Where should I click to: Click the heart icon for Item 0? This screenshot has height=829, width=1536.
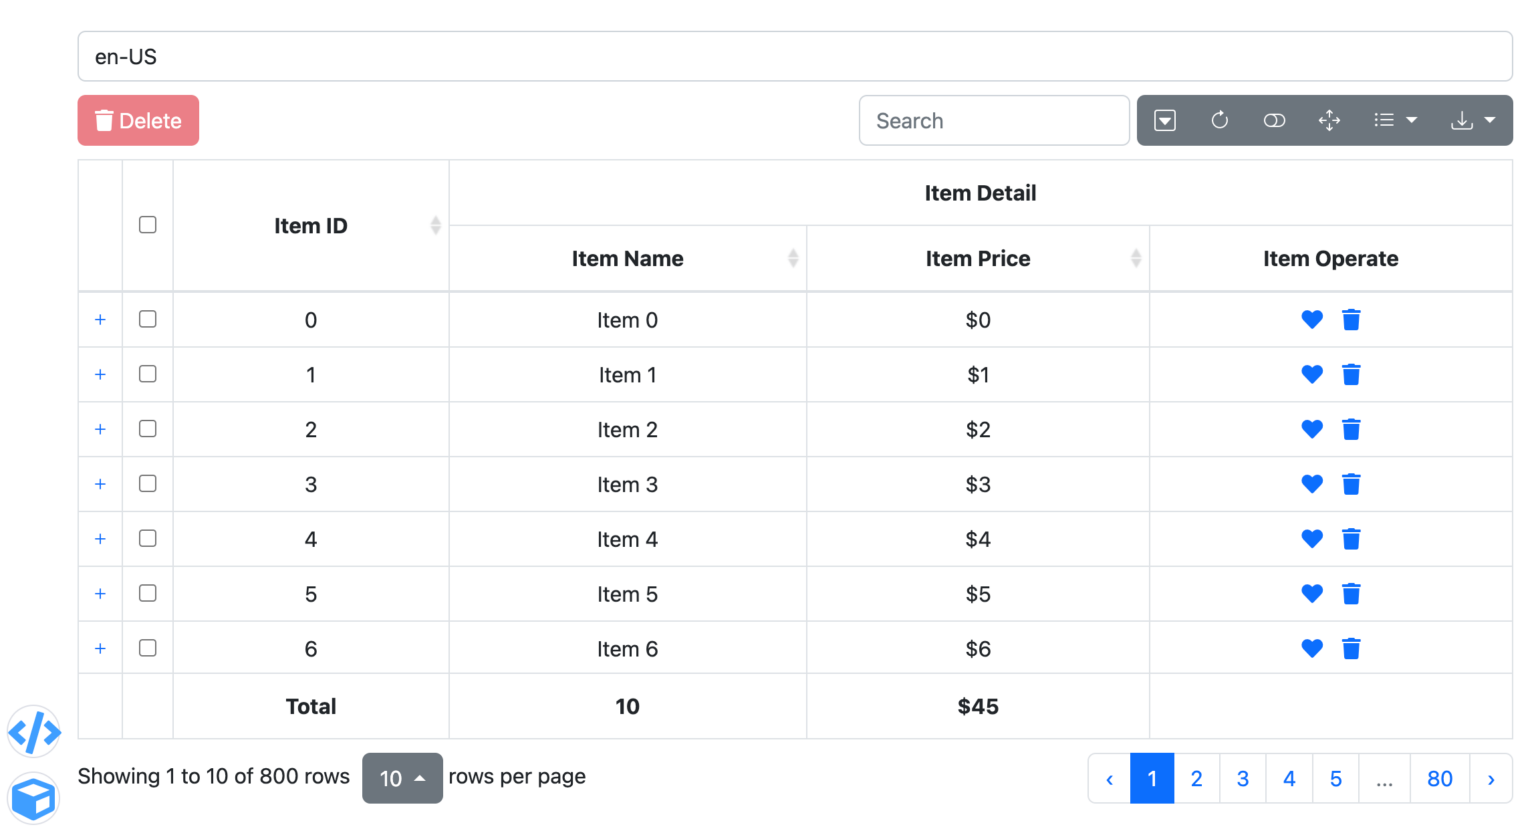(x=1312, y=320)
